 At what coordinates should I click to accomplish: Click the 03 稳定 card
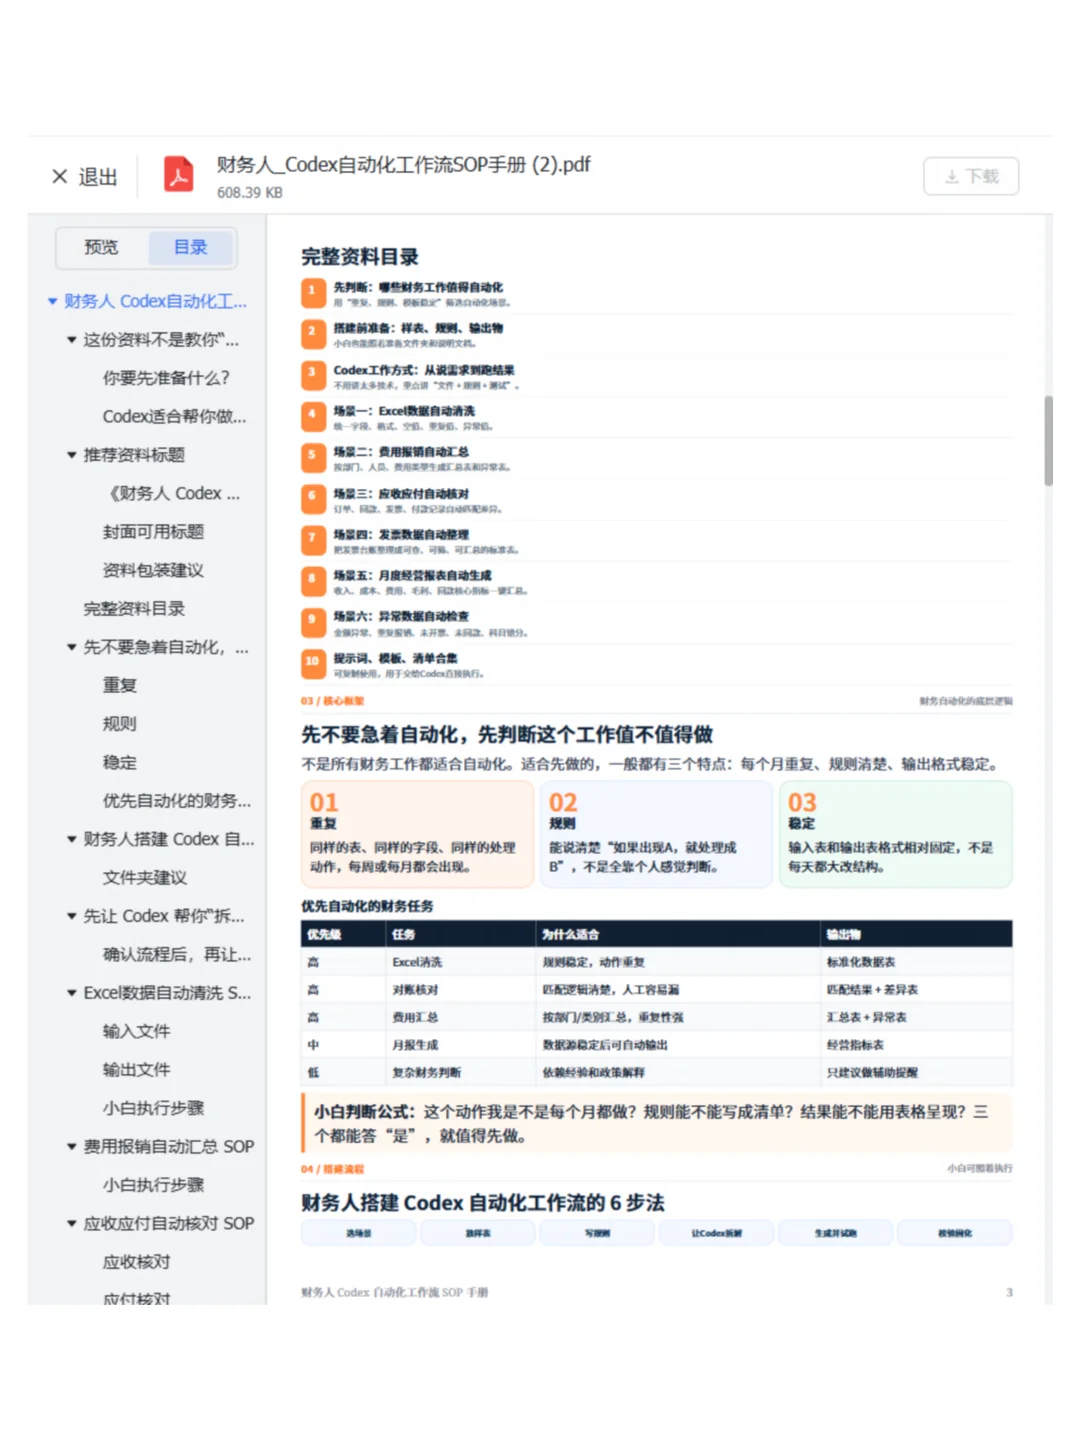pyautogui.click(x=895, y=834)
